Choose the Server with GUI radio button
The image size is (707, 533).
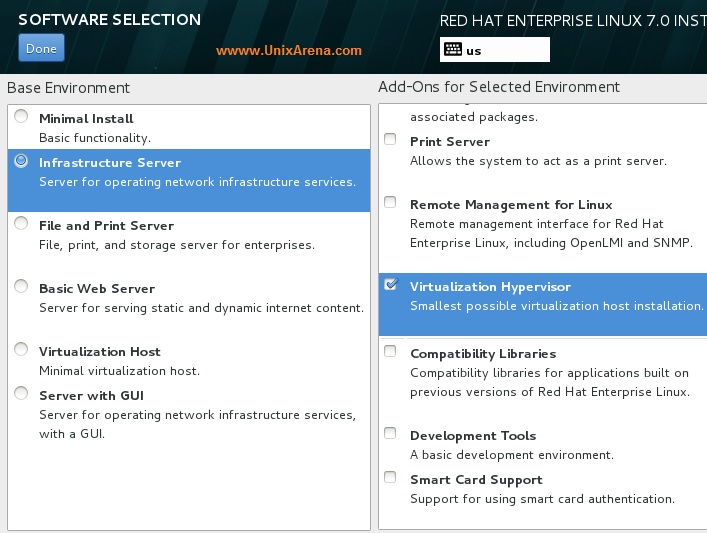[x=21, y=393]
